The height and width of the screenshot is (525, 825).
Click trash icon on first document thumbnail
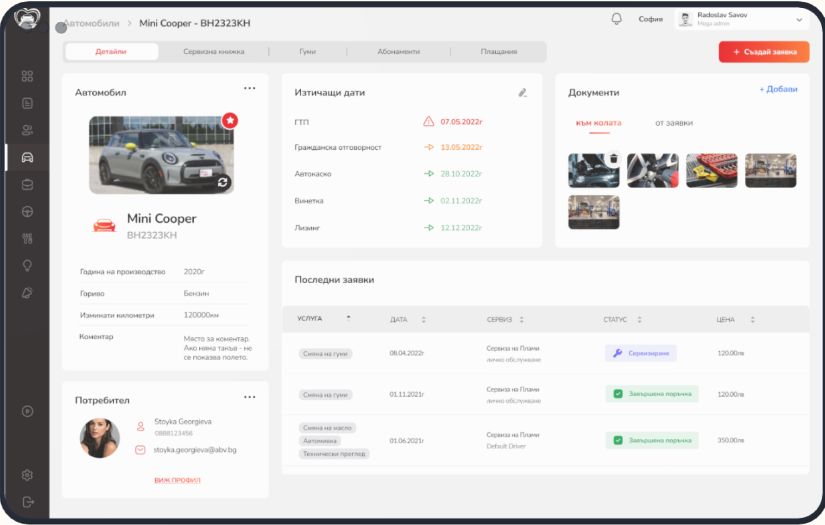pyautogui.click(x=613, y=158)
